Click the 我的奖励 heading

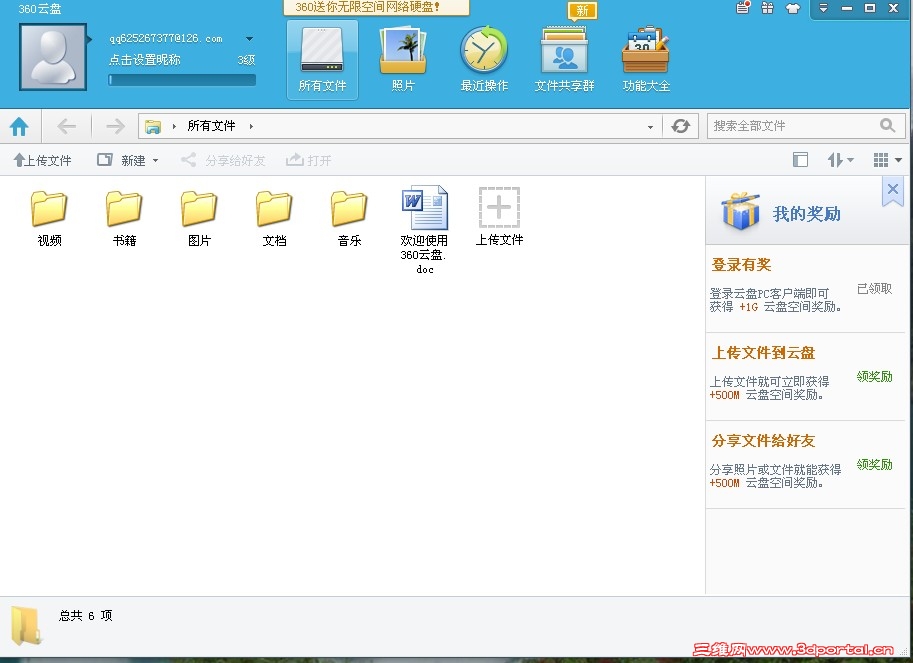click(x=806, y=214)
